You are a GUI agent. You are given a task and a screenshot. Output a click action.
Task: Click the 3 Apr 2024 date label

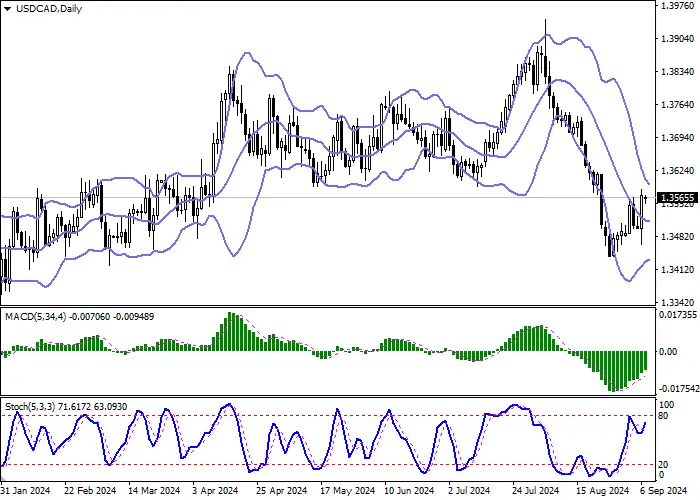(x=217, y=490)
